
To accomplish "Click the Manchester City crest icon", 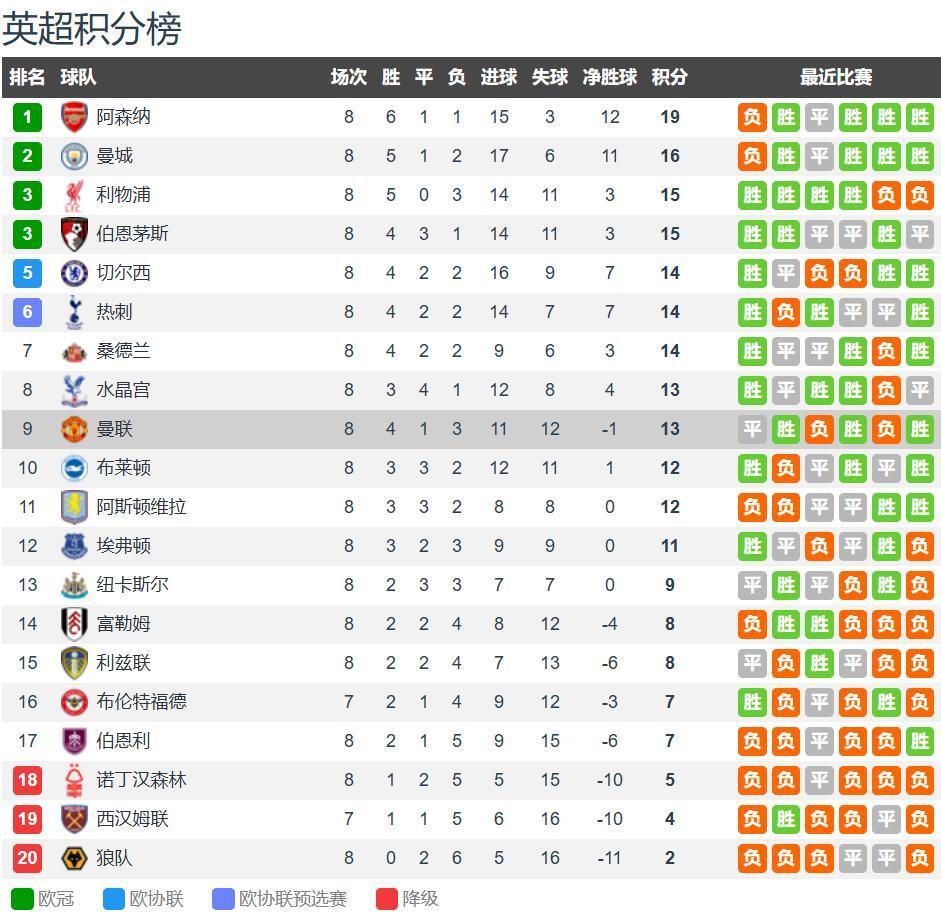I will tap(75, 156).
